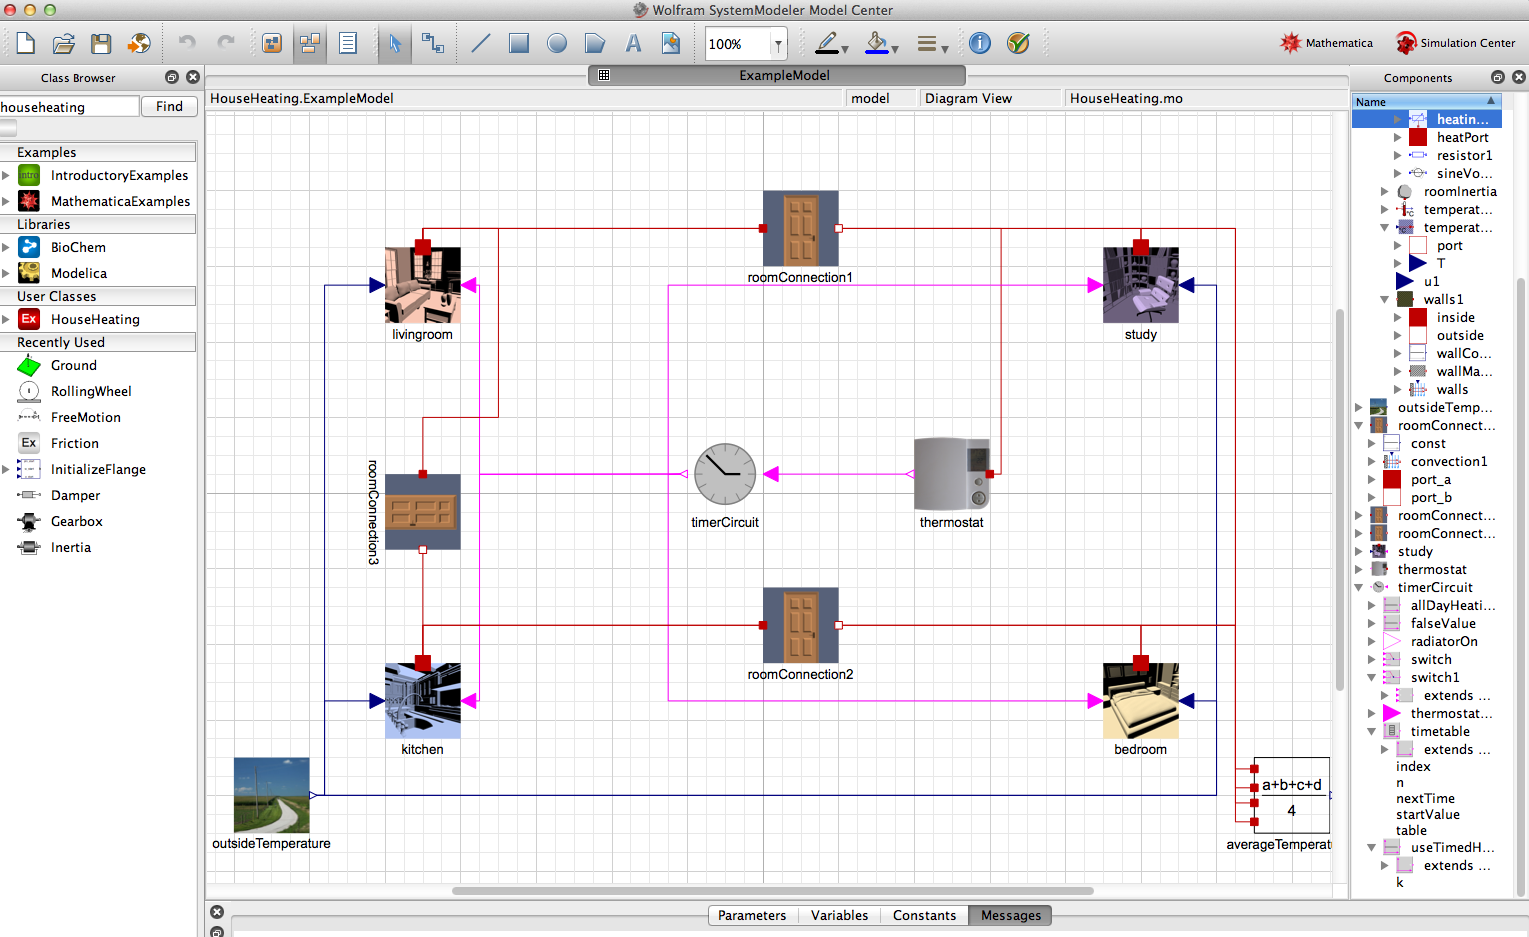Screen dimensions: 1529x937
Task: Validate the model with check icon
Action: coord(1018,43)
